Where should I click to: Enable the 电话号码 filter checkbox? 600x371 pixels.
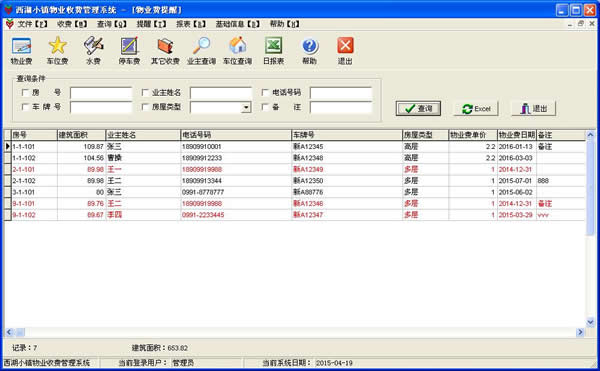(265, 93)
